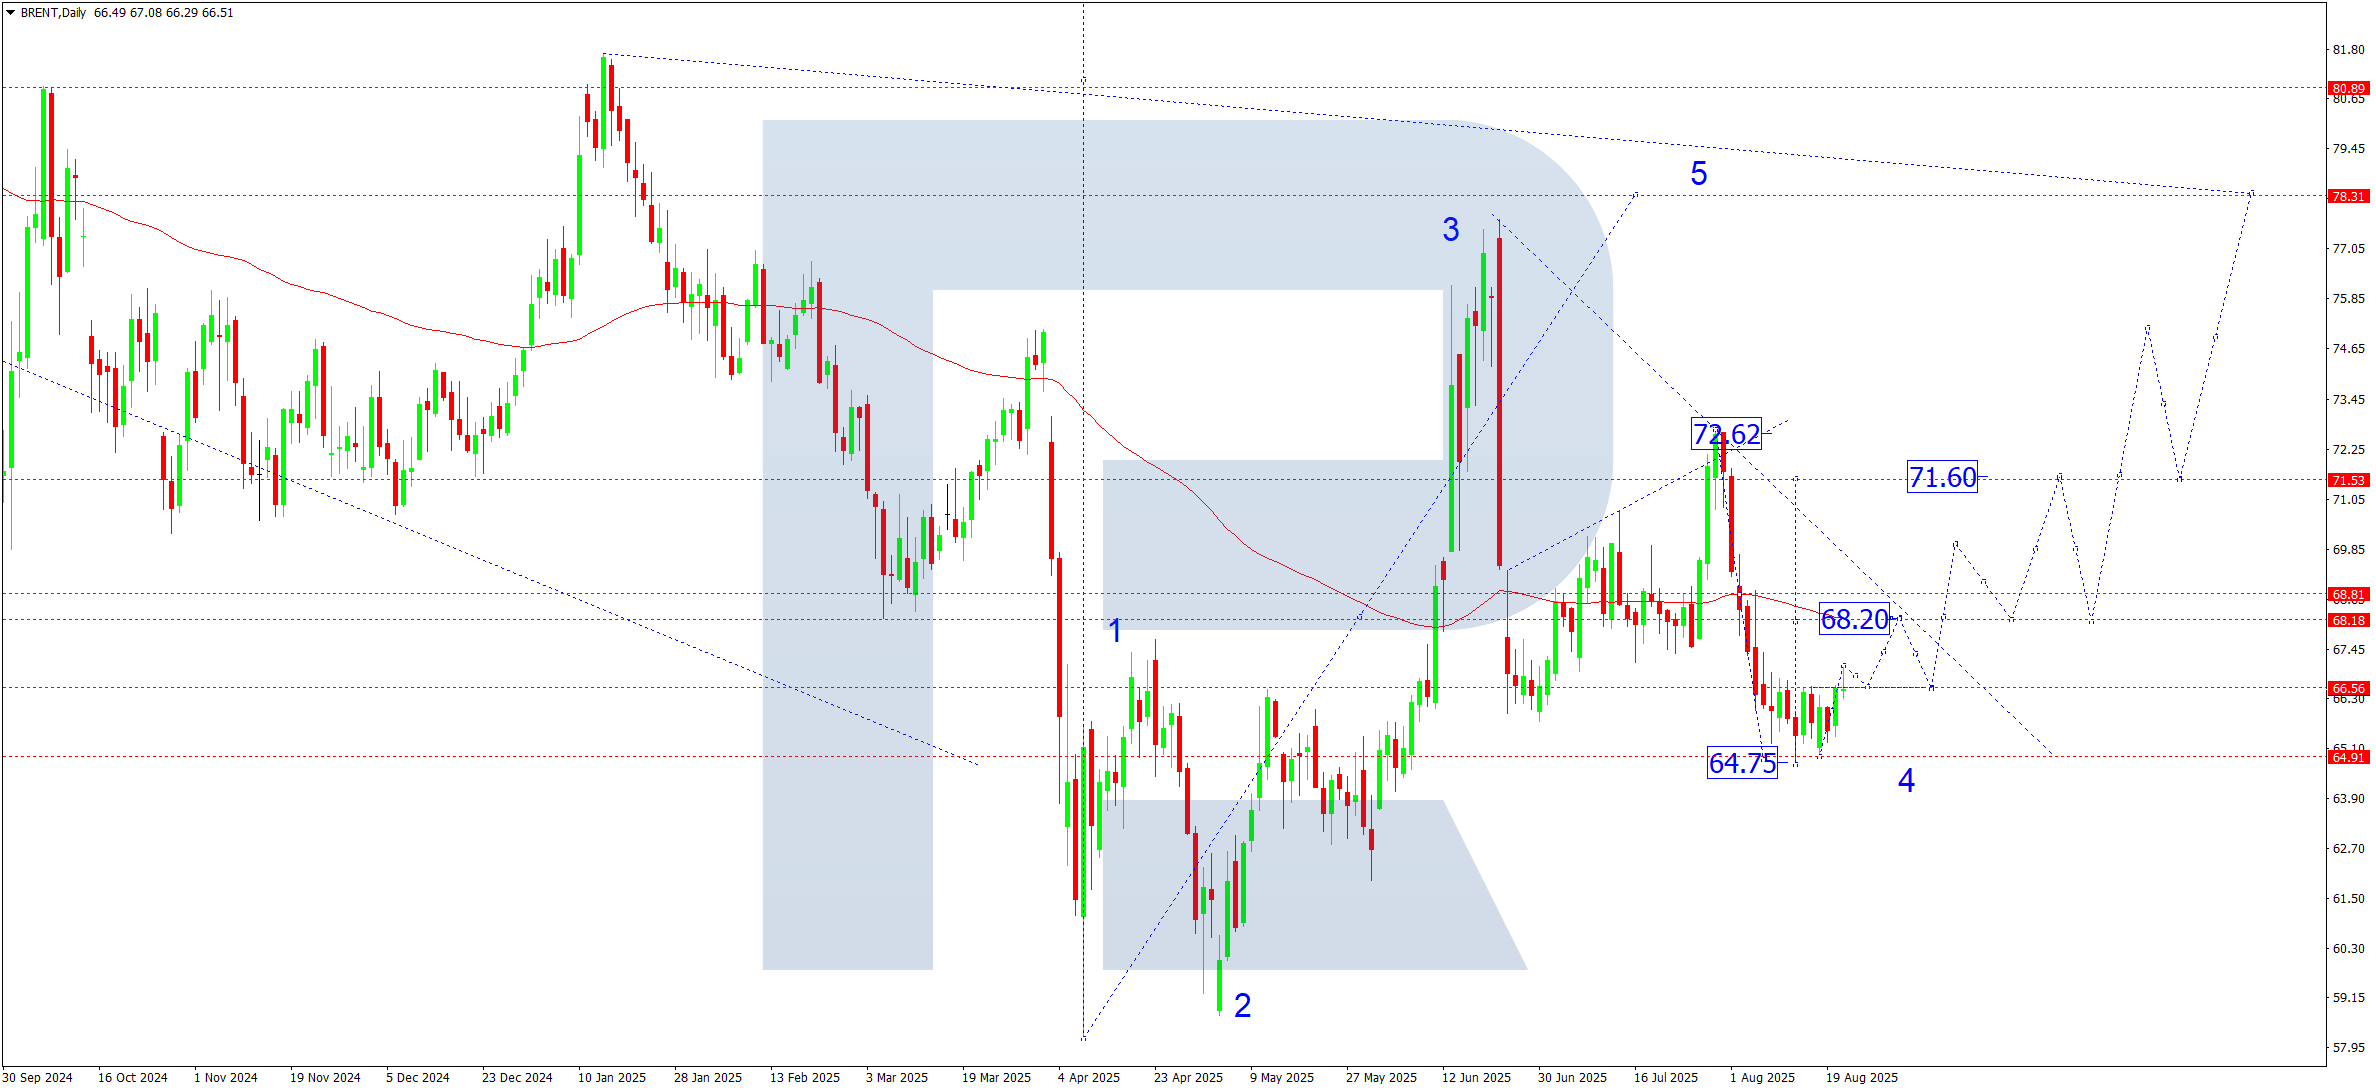Click the 68.20 price label box
This screenshot has width=2376, height=1090.
click(x=1854, y=619)
